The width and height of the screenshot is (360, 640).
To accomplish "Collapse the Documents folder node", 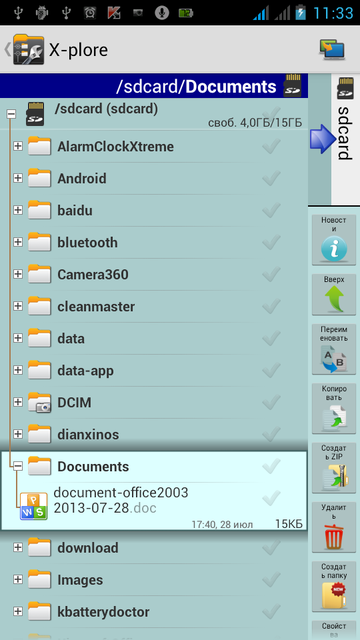I will pyautogui.click(x=18, y=466).
